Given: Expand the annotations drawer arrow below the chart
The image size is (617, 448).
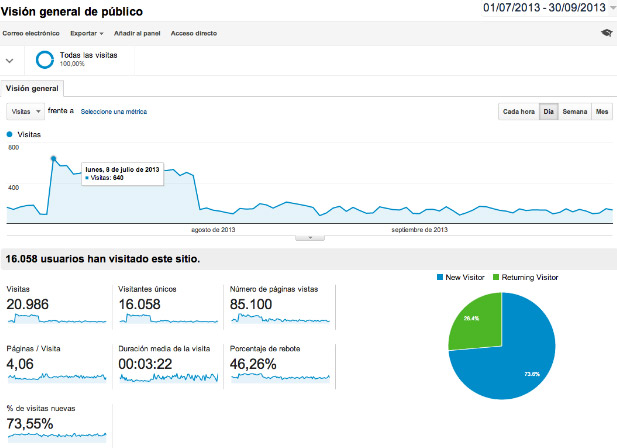Looking at the screenshot, I should [x=310, y=238].
